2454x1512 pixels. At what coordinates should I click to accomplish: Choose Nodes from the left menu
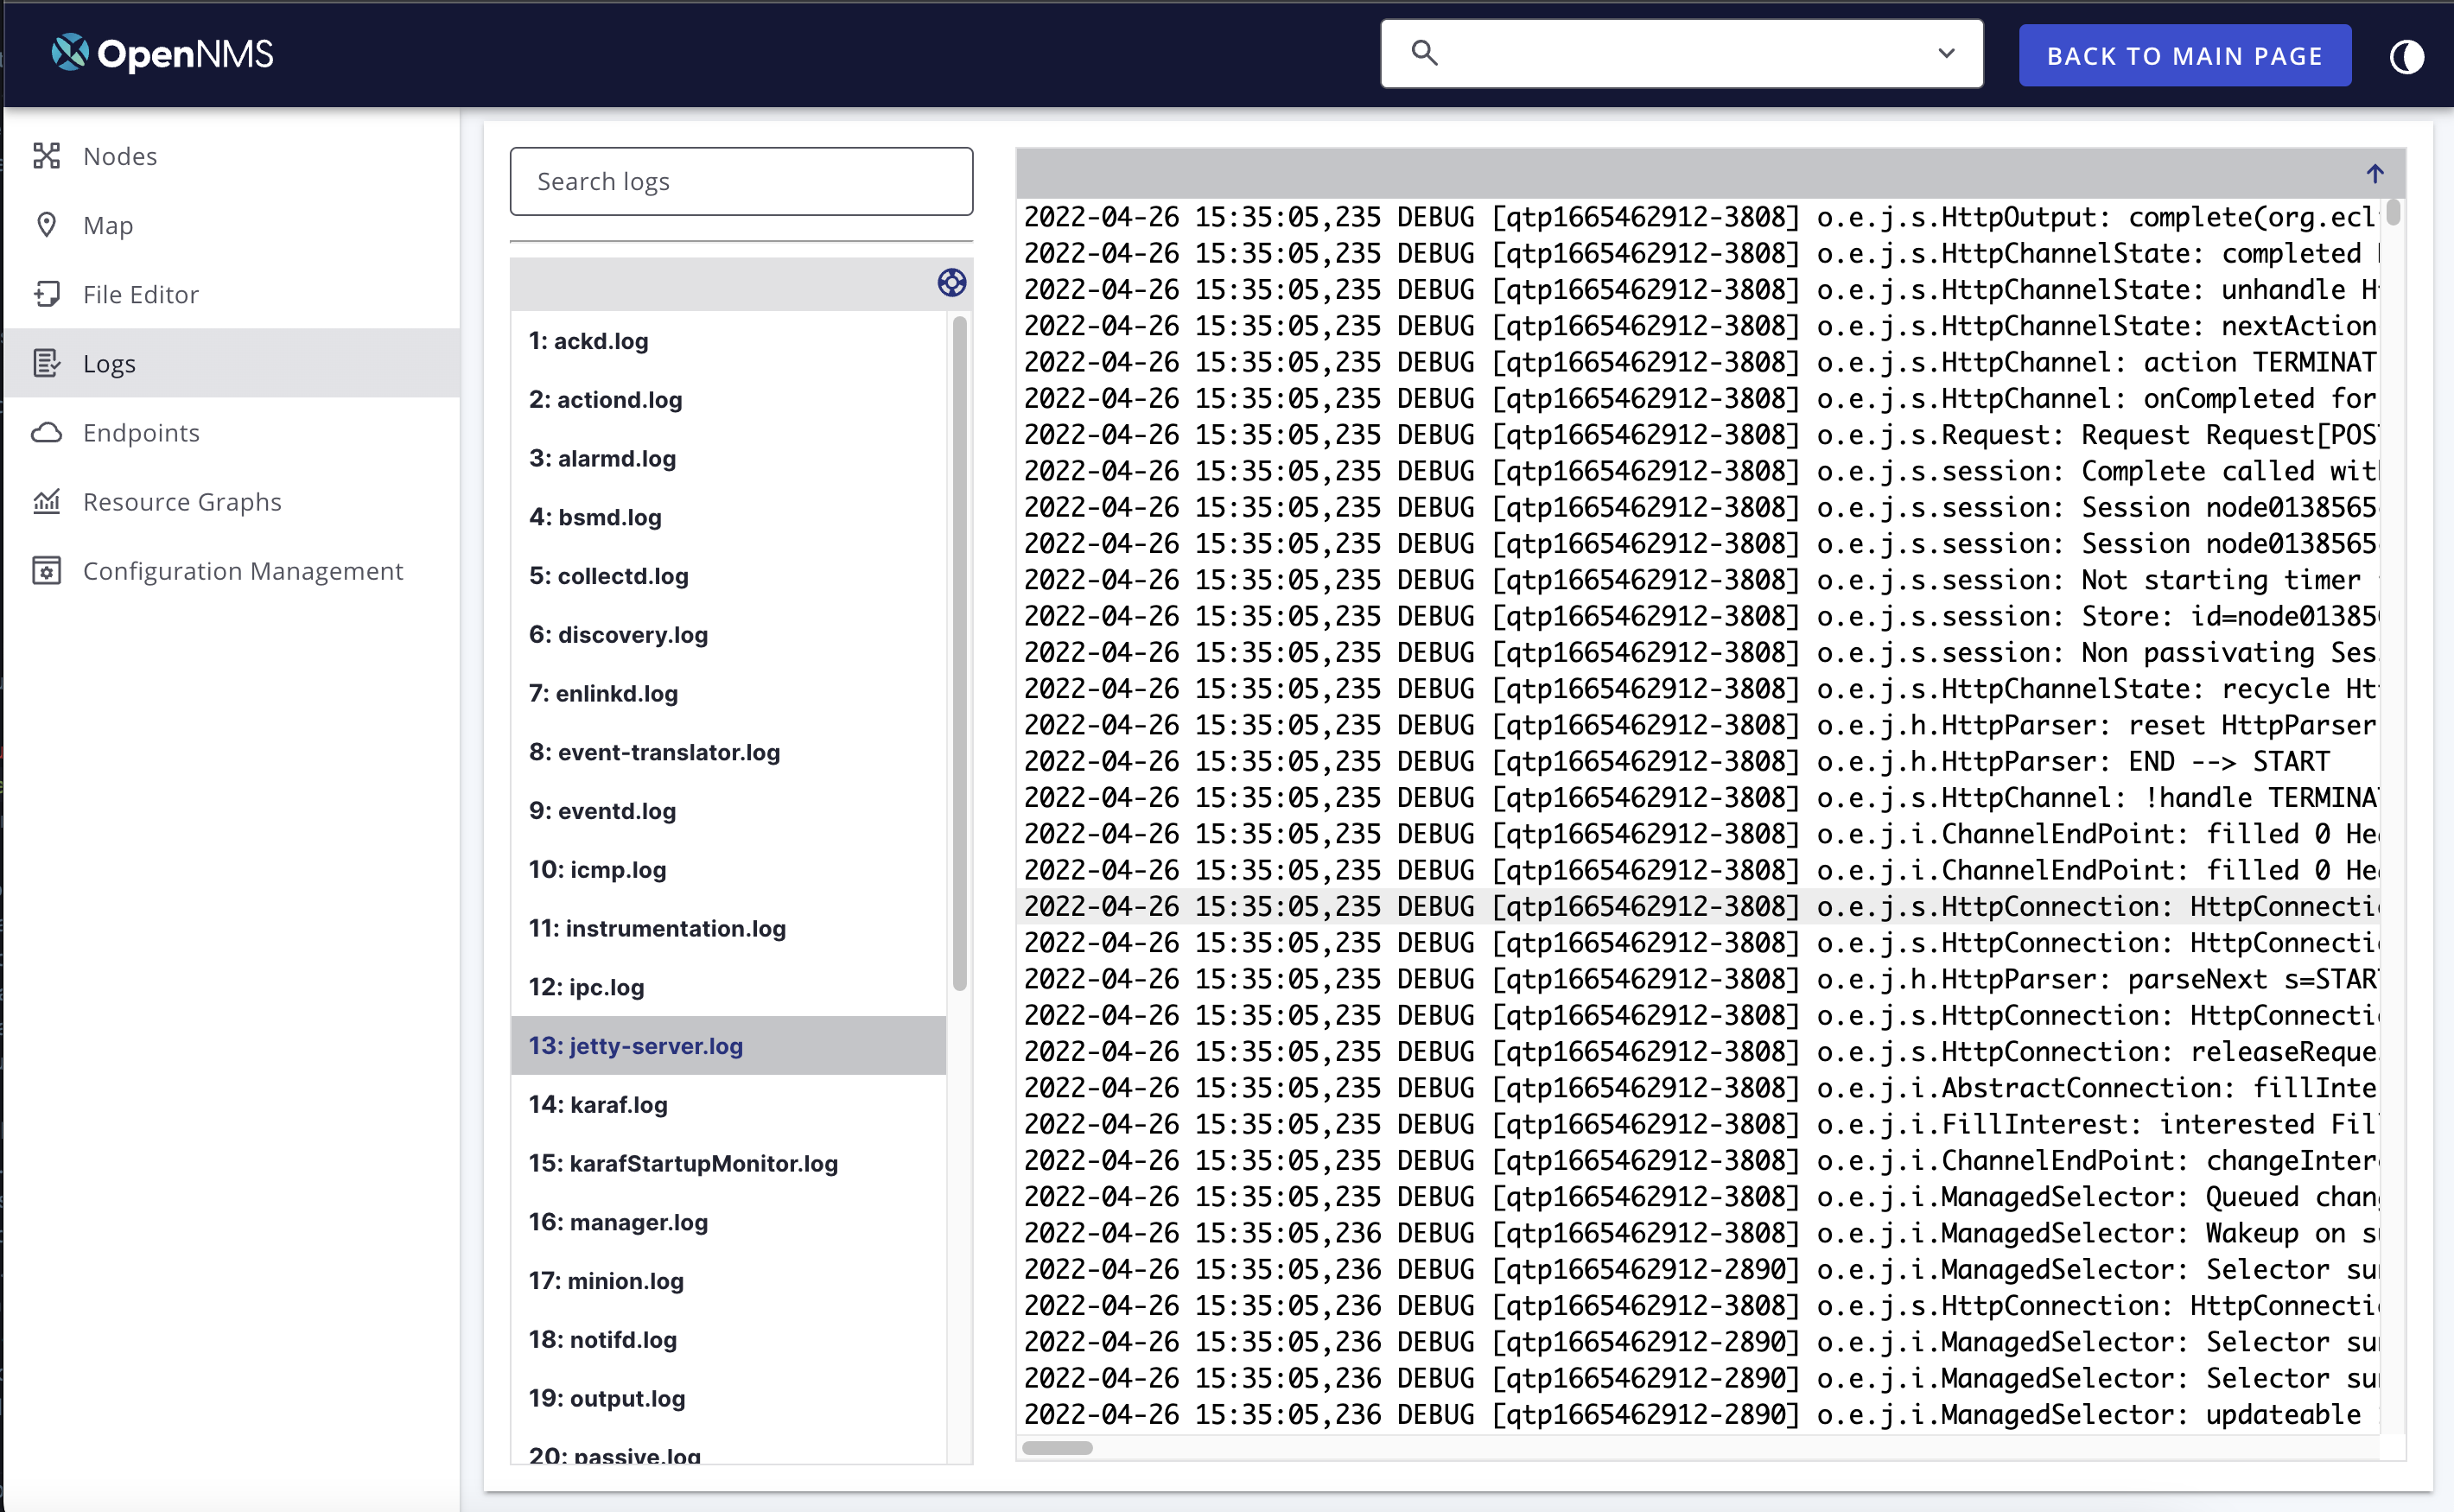point(120,156)
